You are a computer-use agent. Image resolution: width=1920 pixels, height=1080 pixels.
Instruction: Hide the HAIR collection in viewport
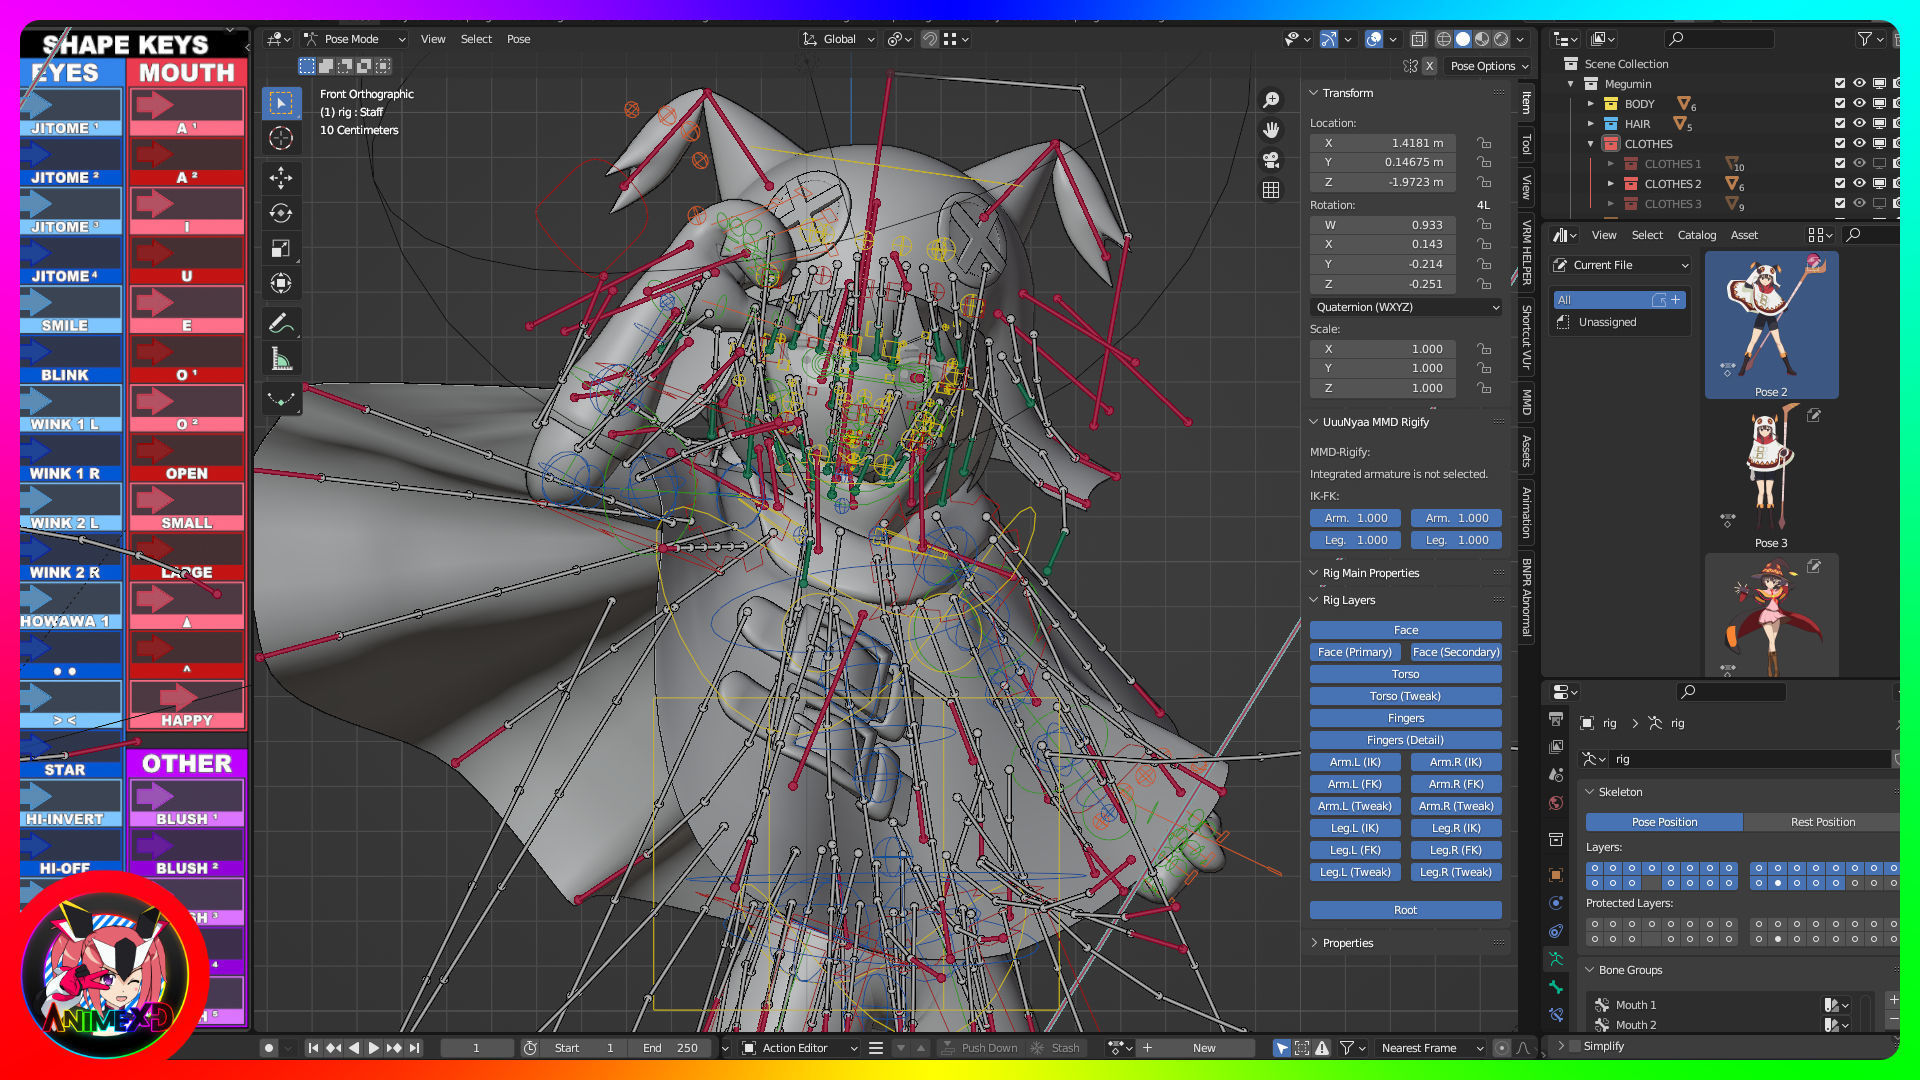tap(1859, 123)
